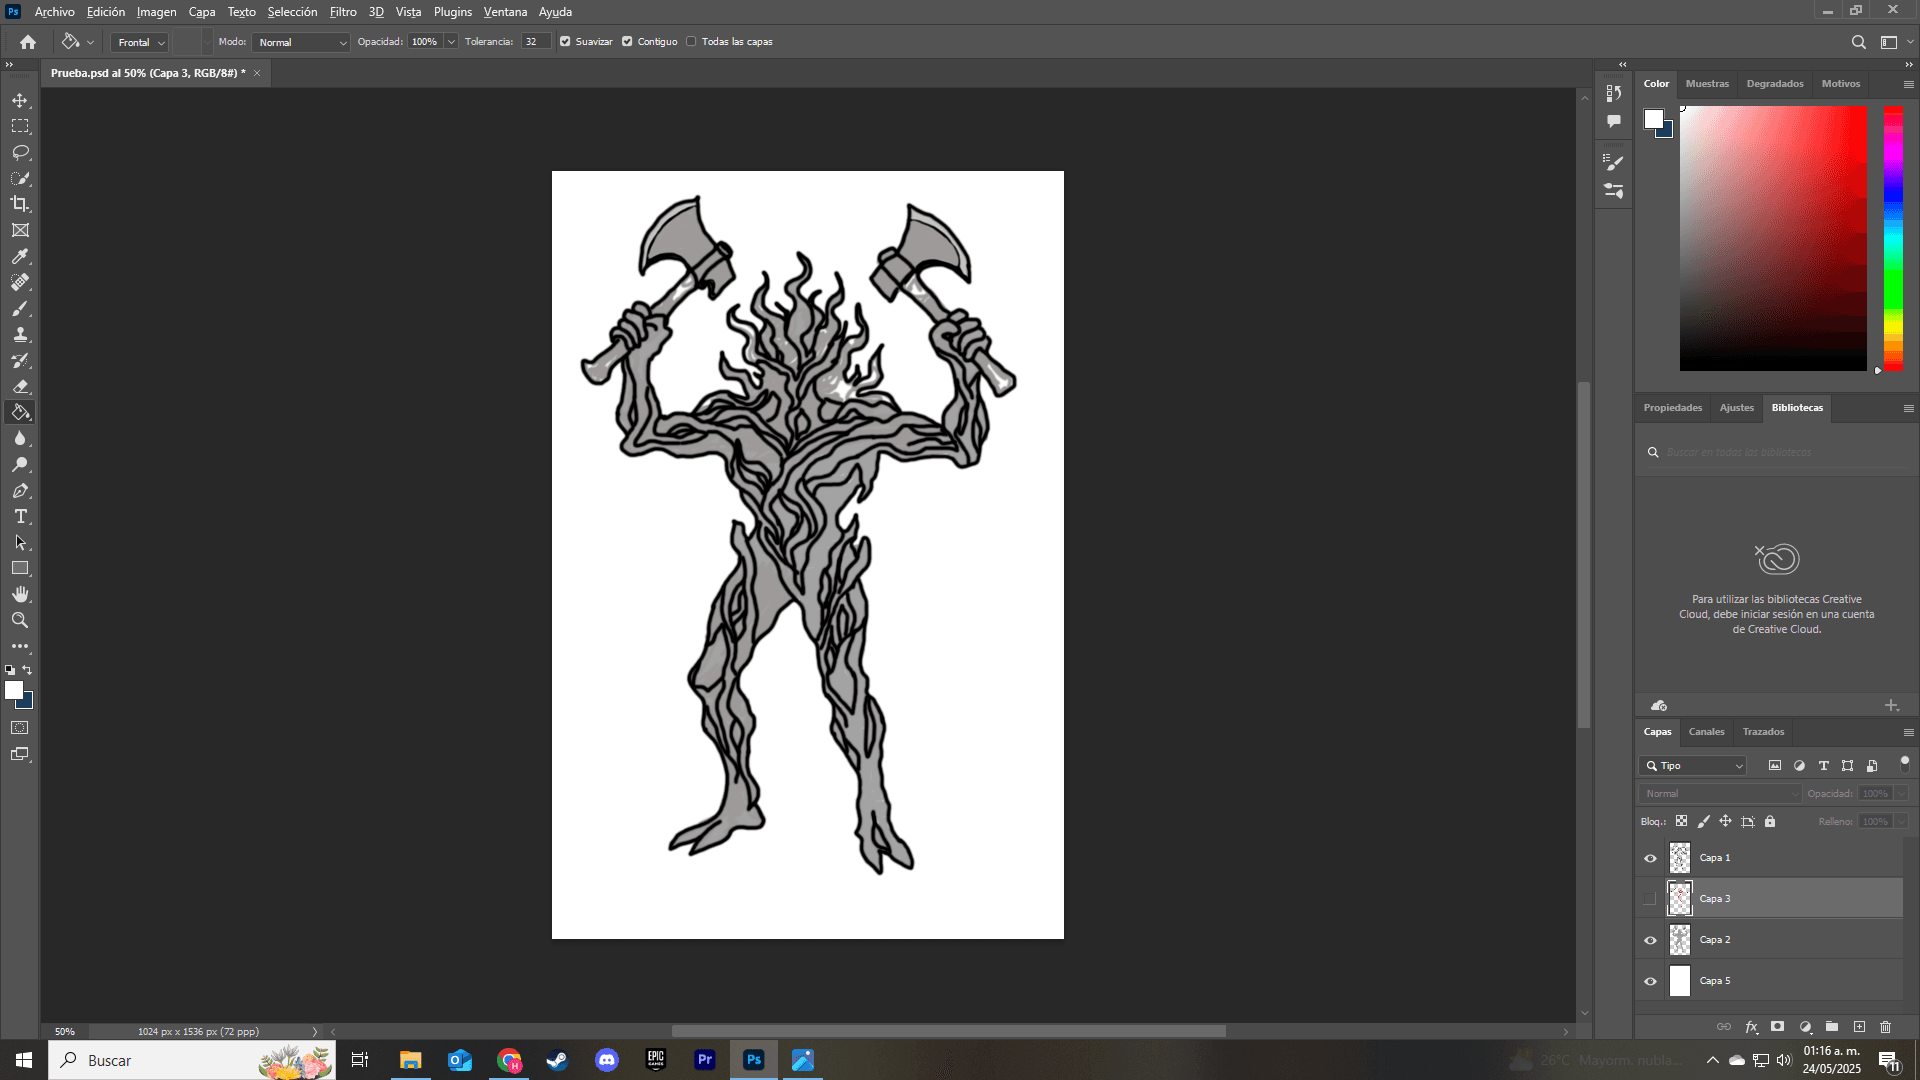Pick a color in the color field
Viewport: 1920px width, 1080px height.
click(x=1772, y=238)
